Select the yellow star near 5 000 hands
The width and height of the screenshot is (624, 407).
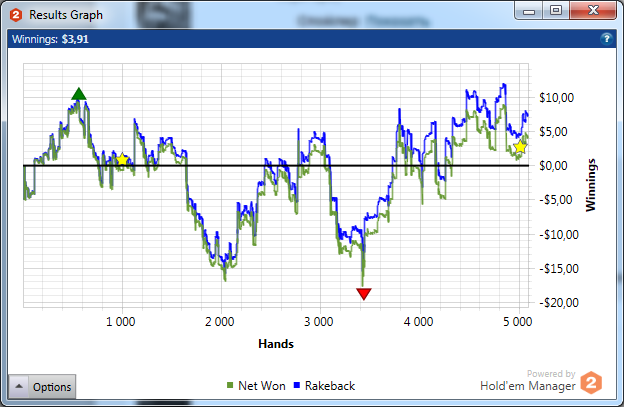point(520,147)
